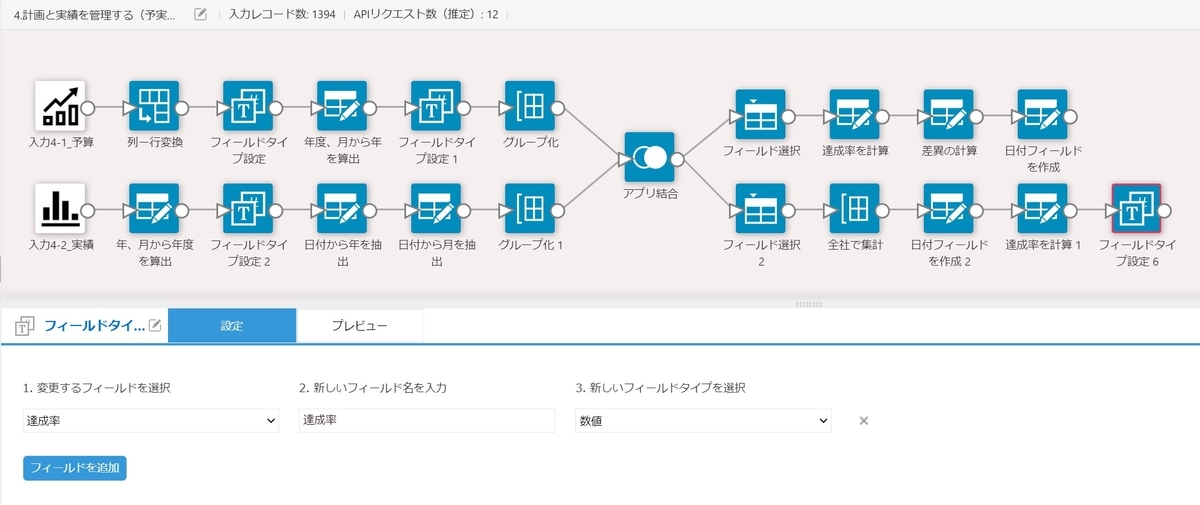
Task: Click the output port of フィールドタイプ設定 6
Action: point(1166,209)
